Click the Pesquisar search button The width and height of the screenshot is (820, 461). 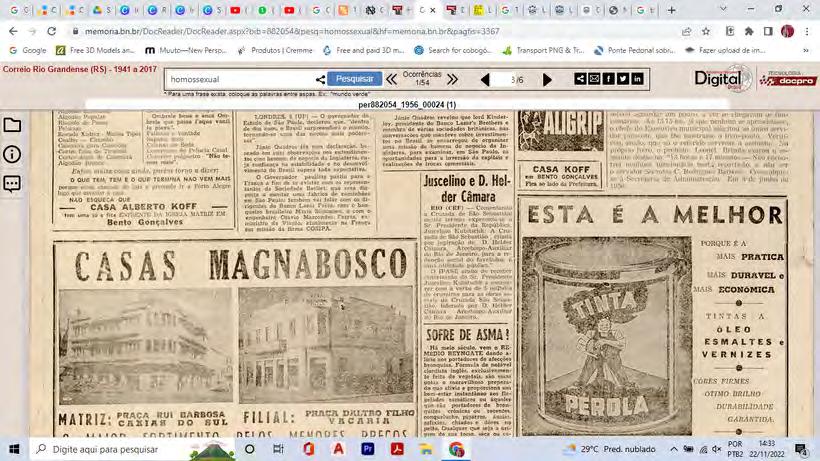[x=355, y=79]
